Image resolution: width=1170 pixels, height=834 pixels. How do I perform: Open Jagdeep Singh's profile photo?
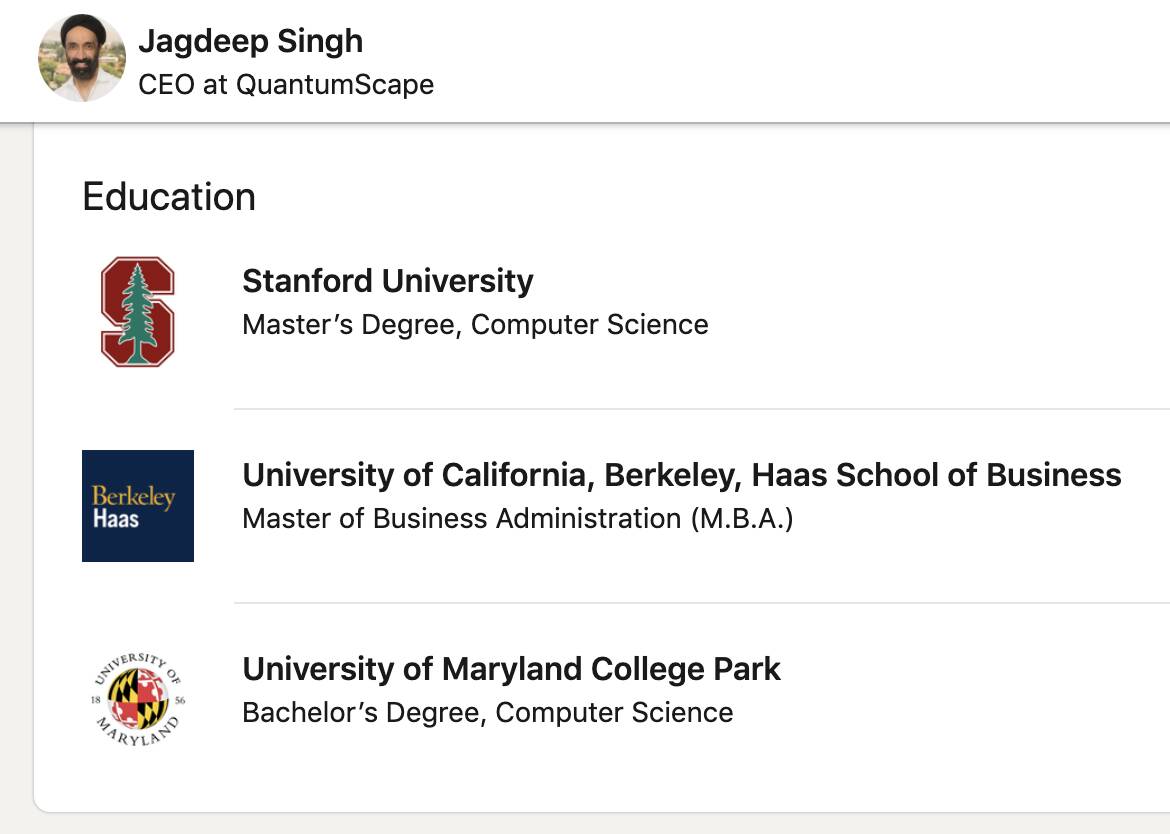click(82, 58)
